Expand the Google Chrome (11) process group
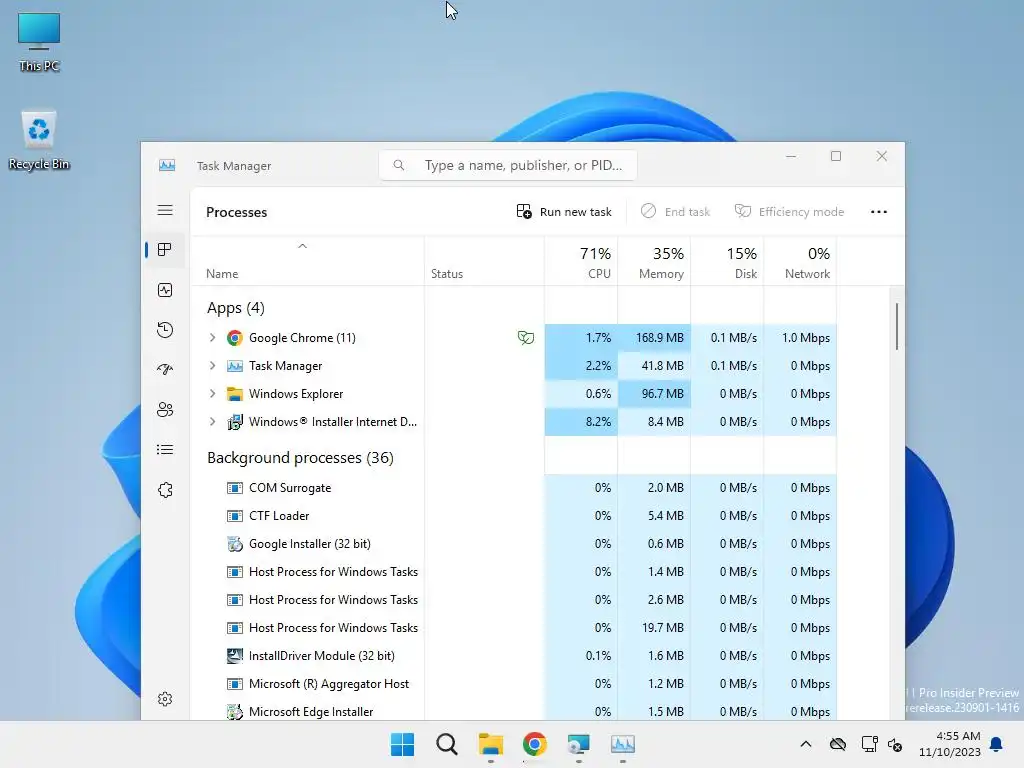 [x=212, y=338]
